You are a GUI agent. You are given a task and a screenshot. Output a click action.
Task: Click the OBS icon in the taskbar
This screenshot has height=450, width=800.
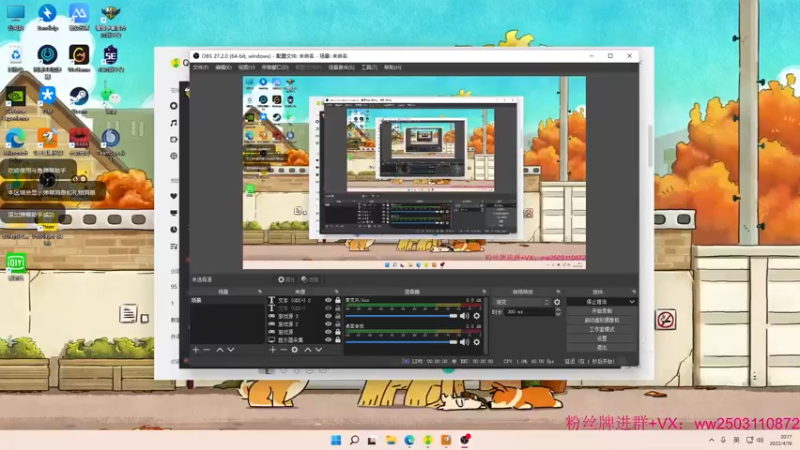click(465, 440)
